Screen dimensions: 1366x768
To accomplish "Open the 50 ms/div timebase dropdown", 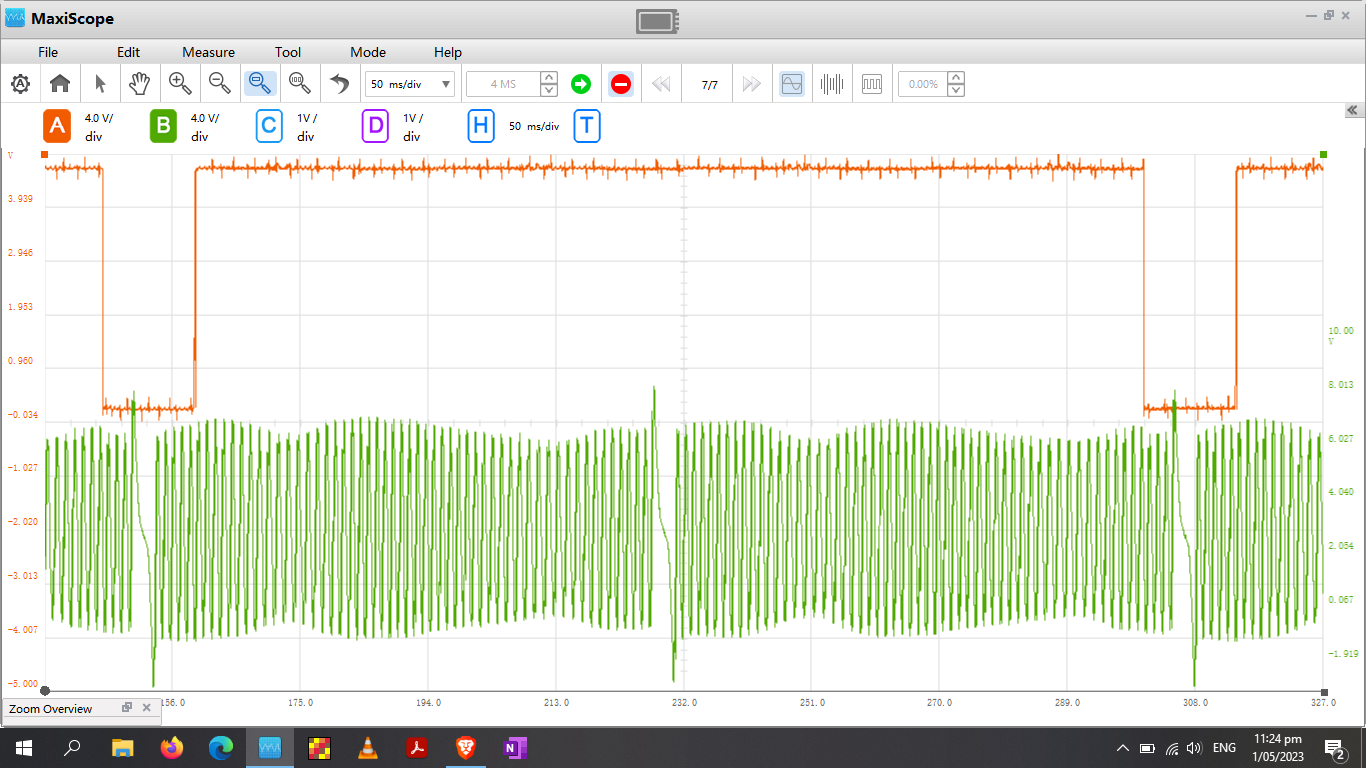I will tap(410, 84).
